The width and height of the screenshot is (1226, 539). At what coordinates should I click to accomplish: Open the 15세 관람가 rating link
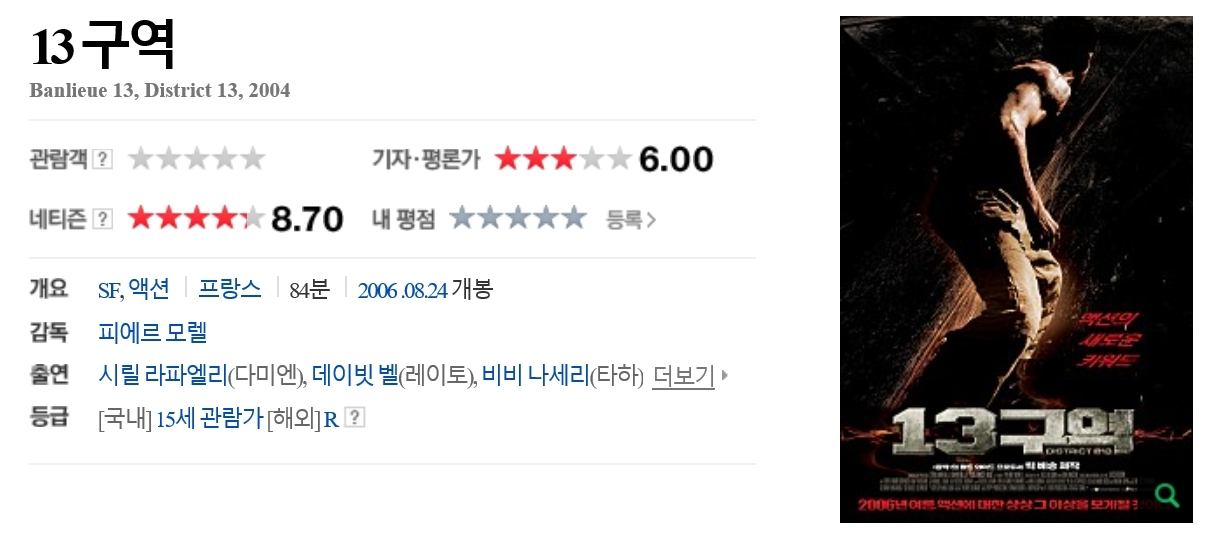209,418
